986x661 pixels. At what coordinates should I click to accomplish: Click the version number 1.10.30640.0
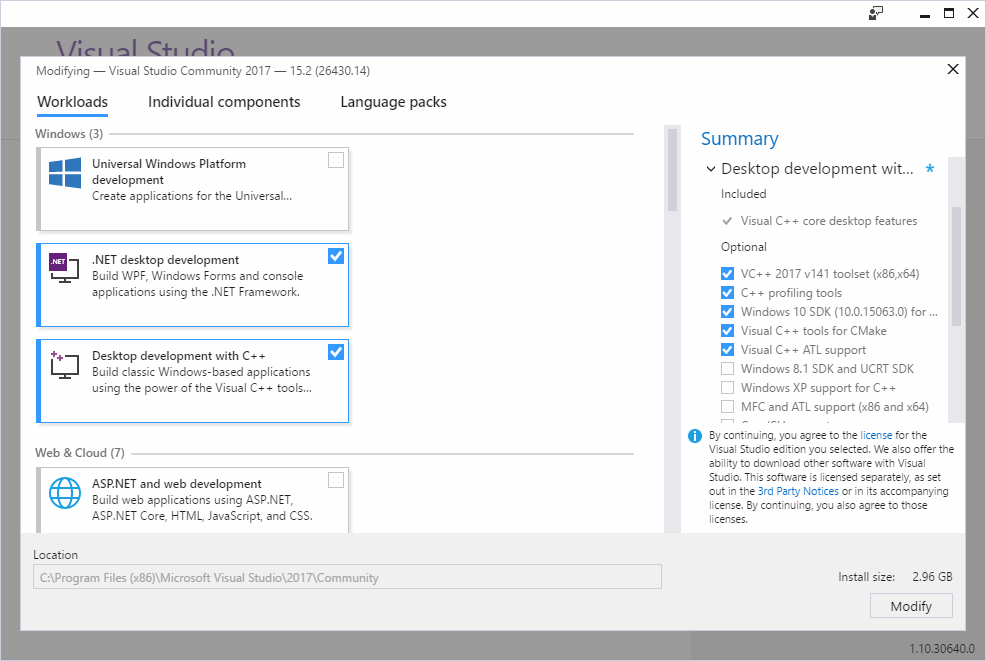942,648
